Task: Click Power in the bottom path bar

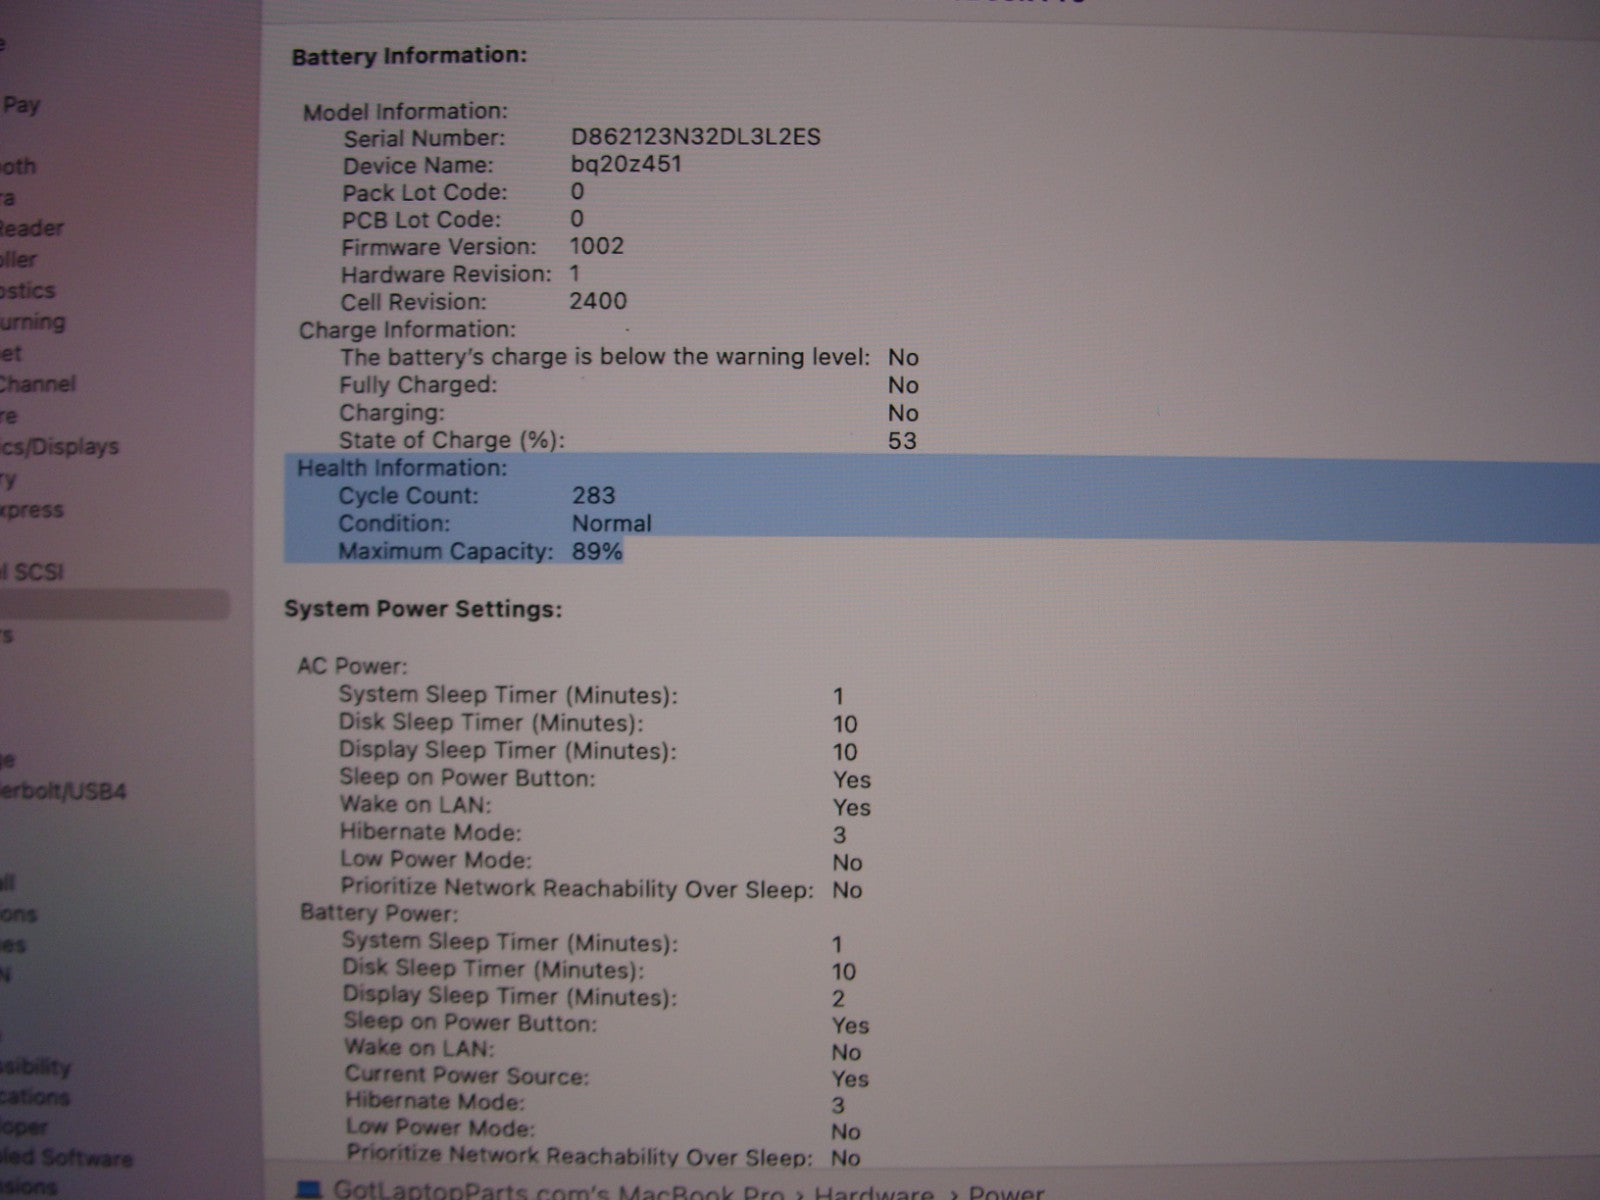Action: [1006, 1192]
